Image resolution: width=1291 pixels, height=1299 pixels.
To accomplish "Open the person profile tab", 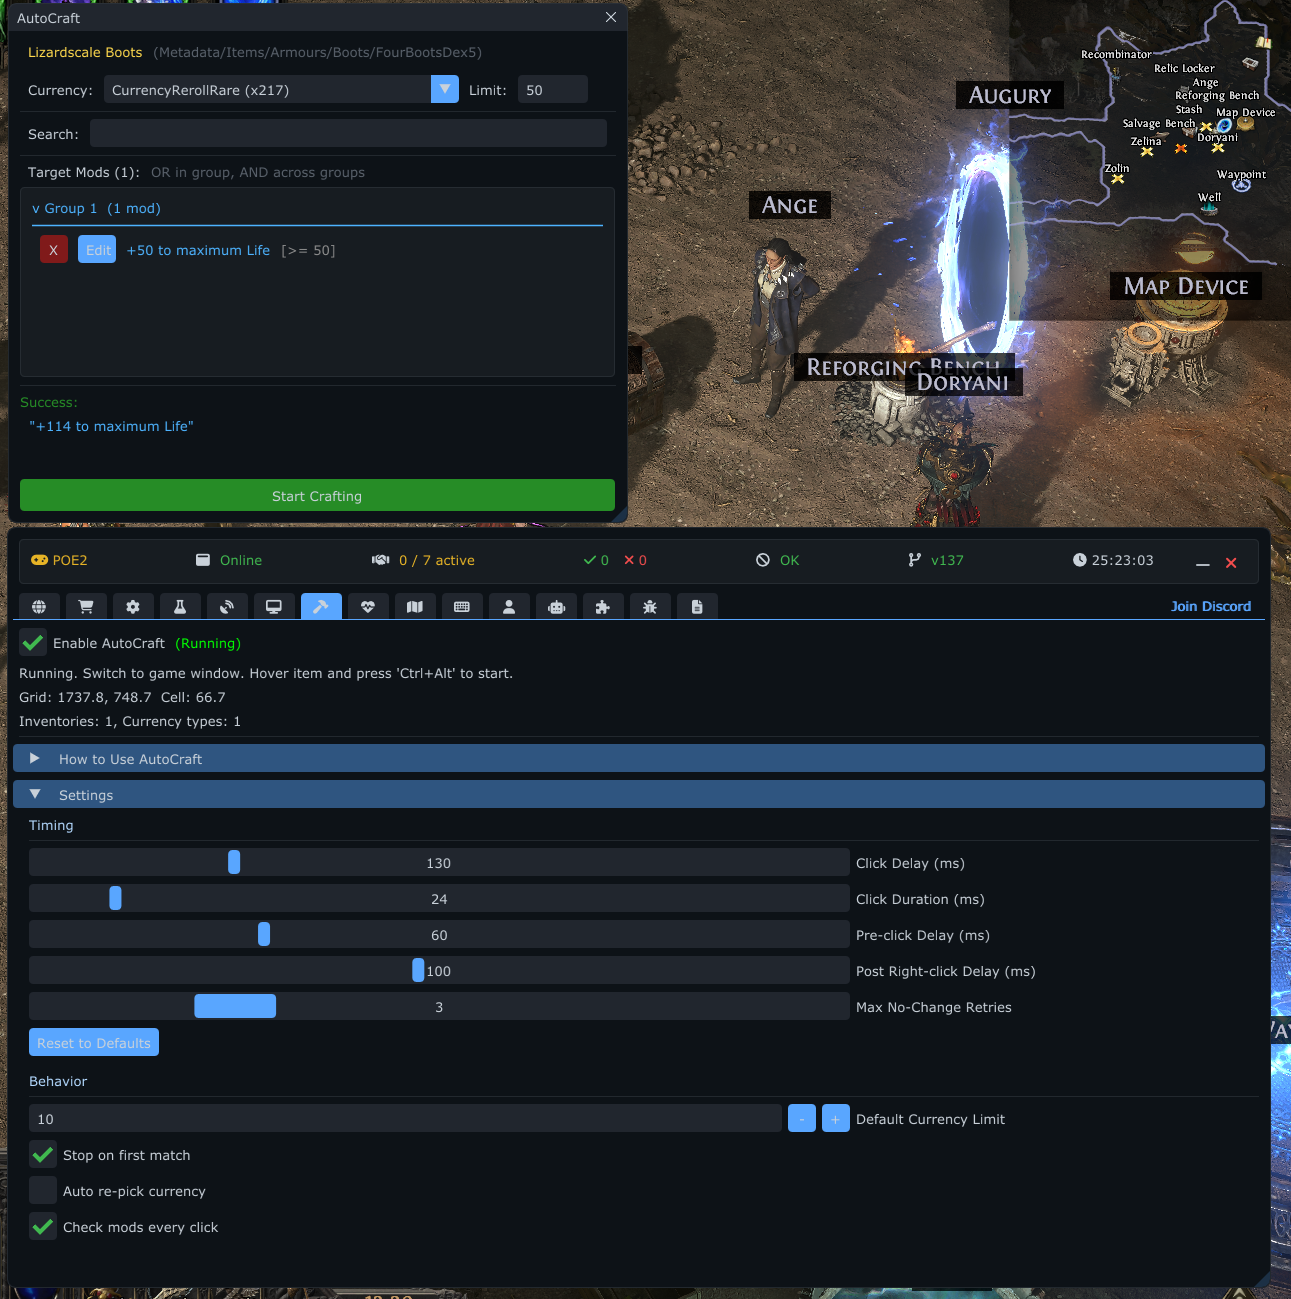I will click(509, 606).
